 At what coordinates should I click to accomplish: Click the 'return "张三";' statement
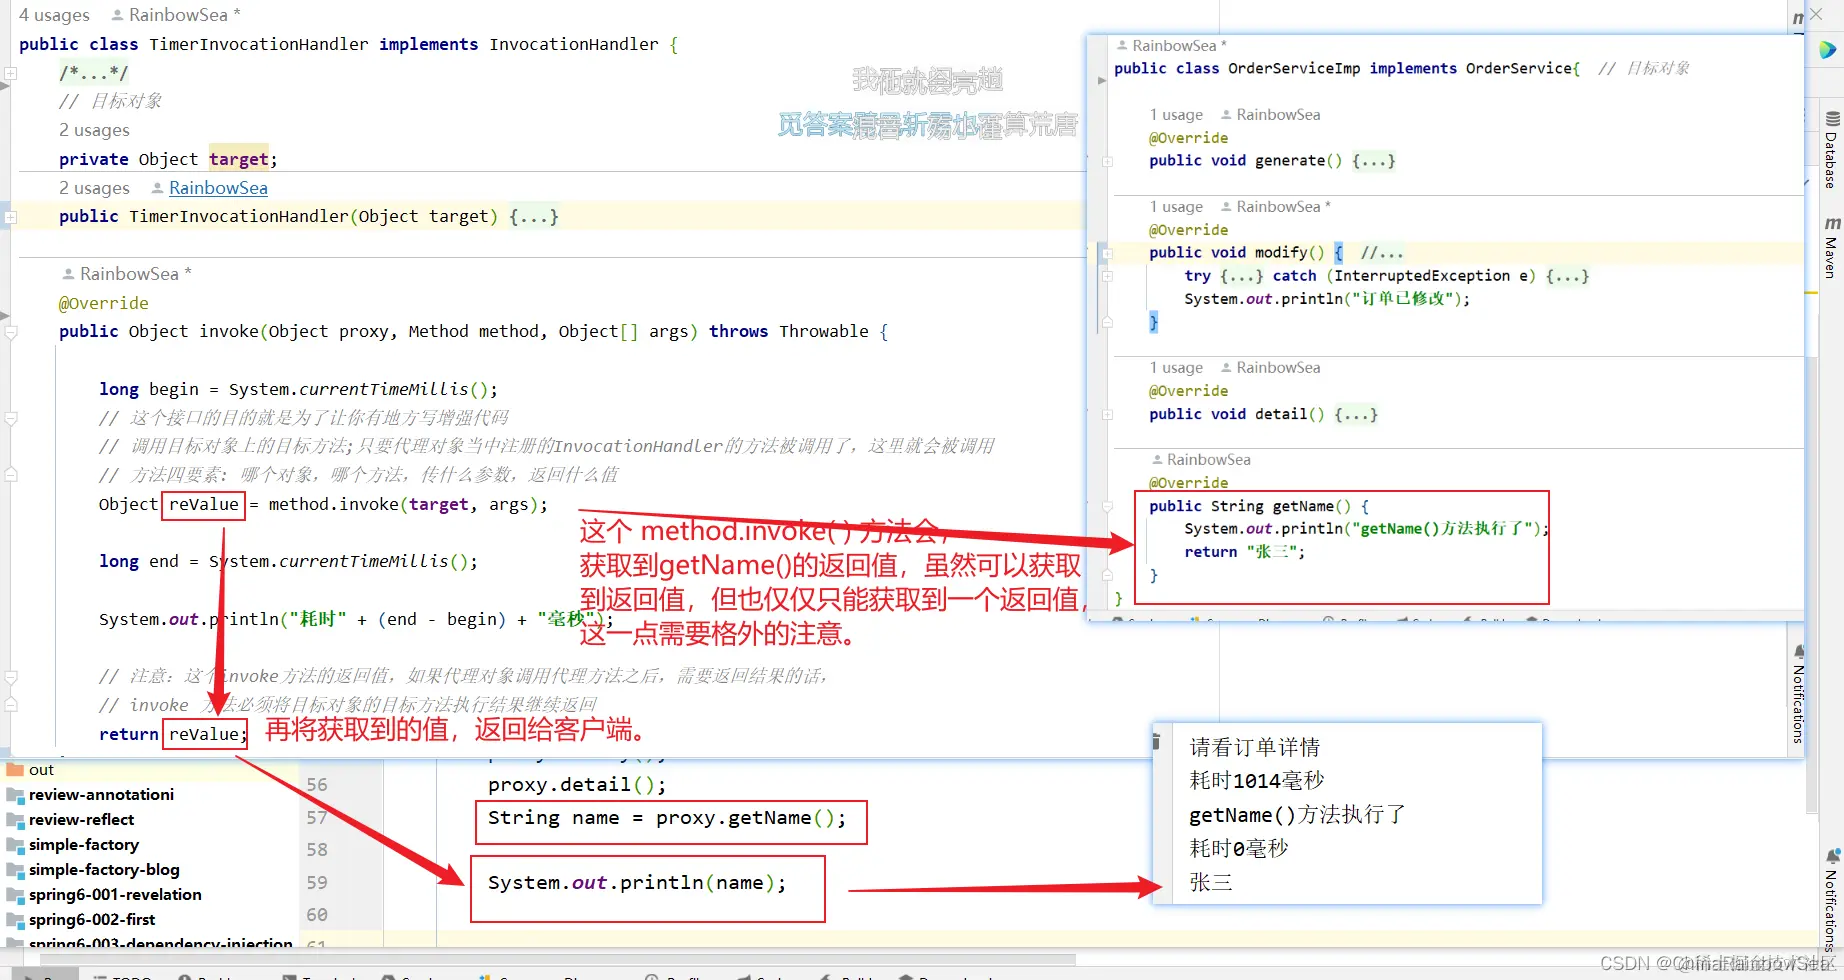pyautogui.click(x=1245, y=552)
